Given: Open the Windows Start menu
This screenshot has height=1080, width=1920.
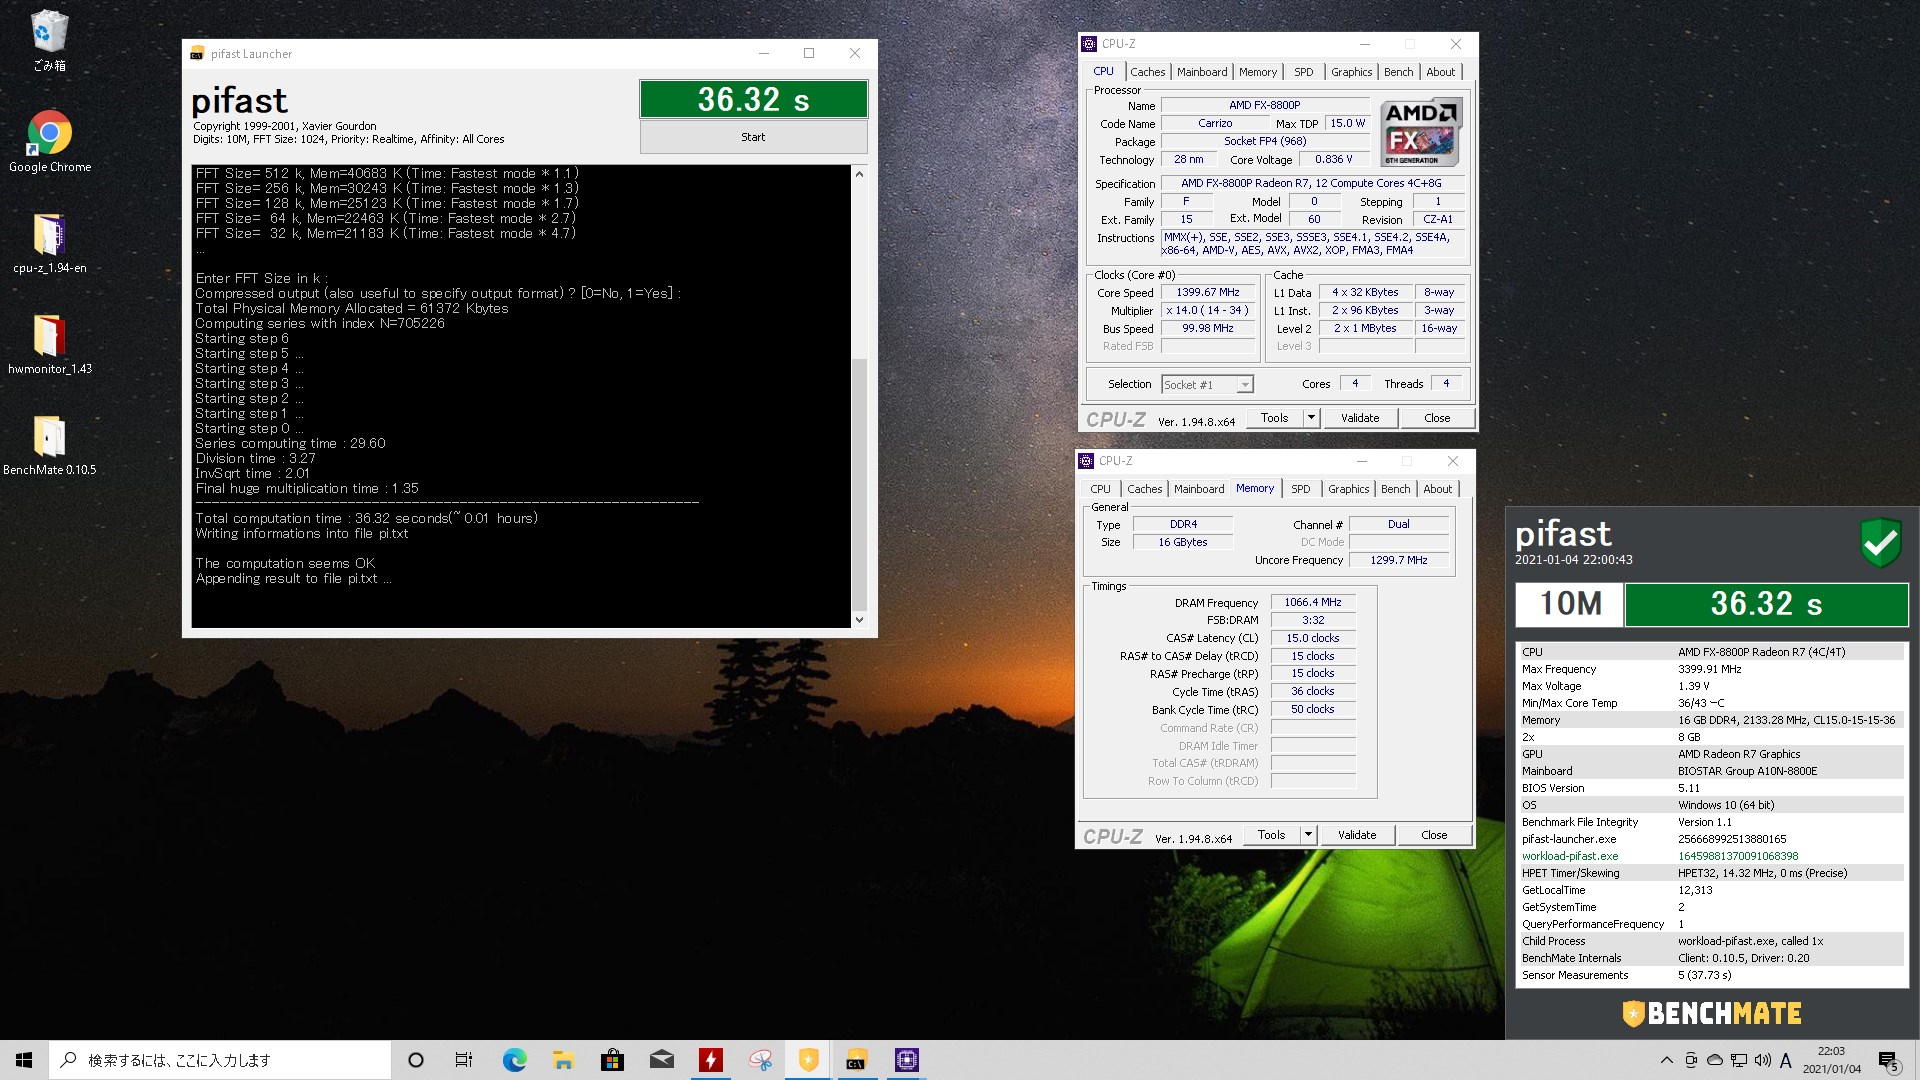Looking at the screenshot, I should [x=24, y=1060].
